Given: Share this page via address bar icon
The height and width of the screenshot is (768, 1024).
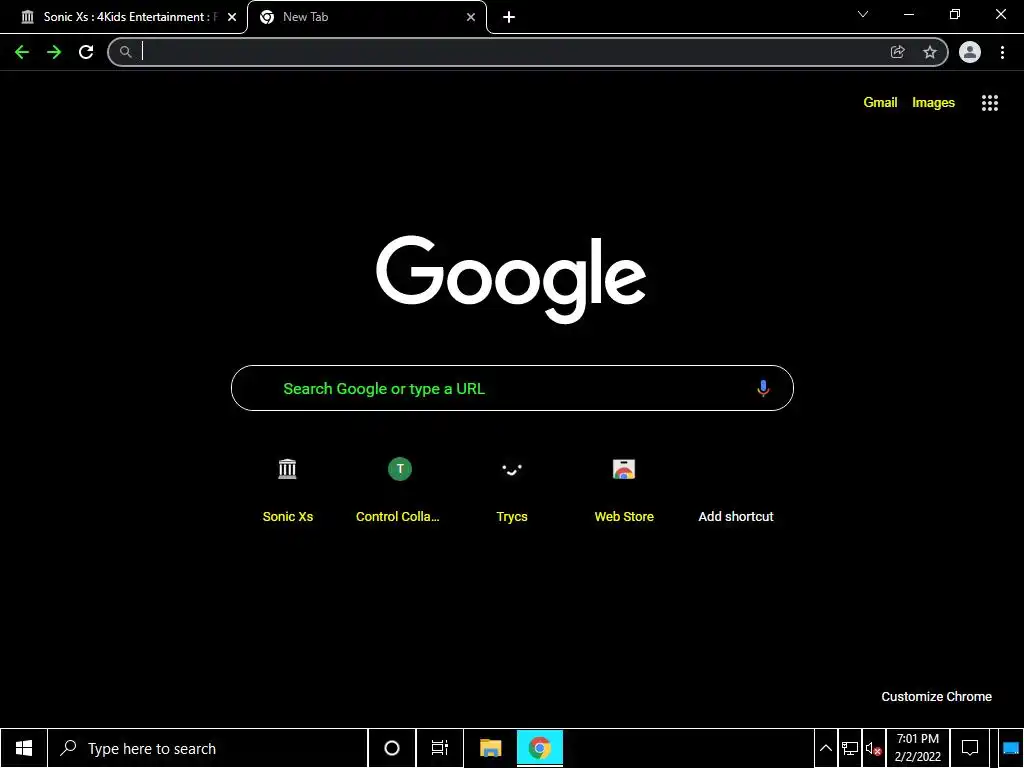Looking at the screenshot, I should point(897,52).
